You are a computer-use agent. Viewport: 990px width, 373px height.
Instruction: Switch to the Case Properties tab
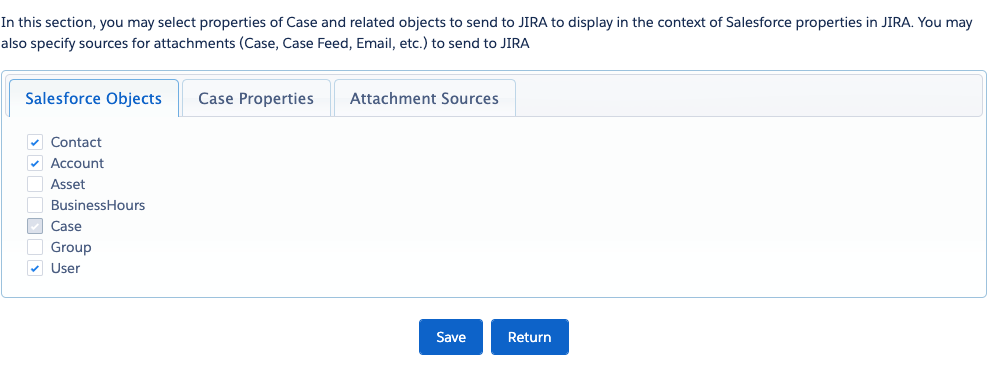coord(256,98)
